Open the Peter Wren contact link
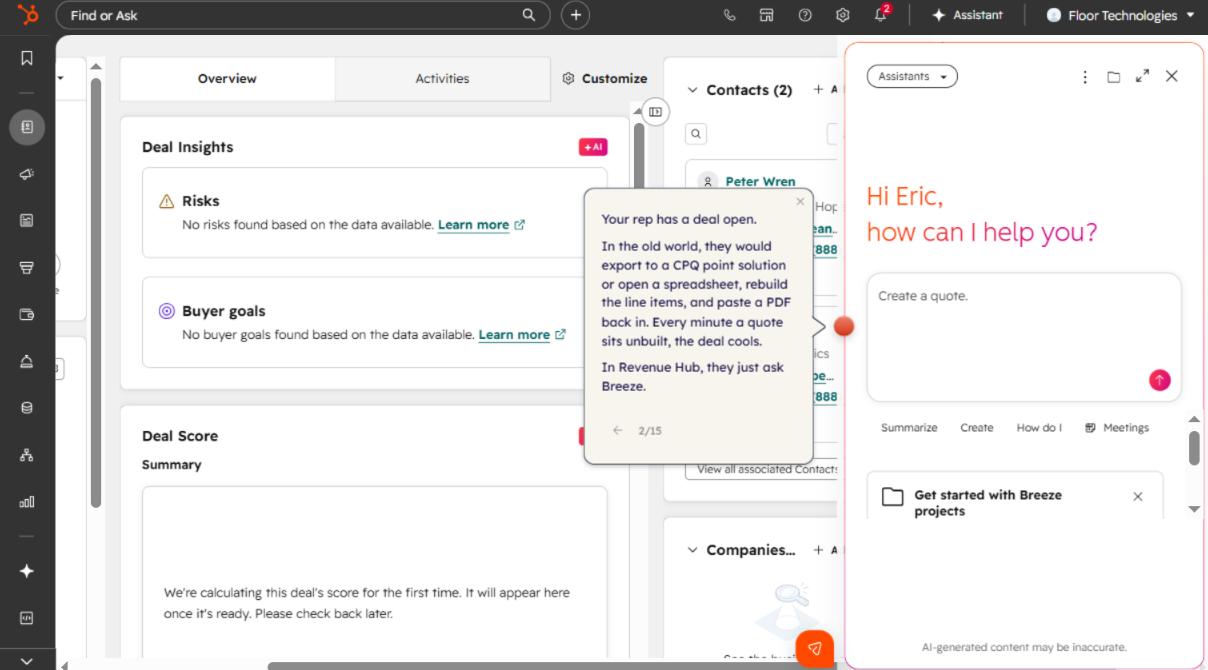1208x670 pixels. (760, 181)
